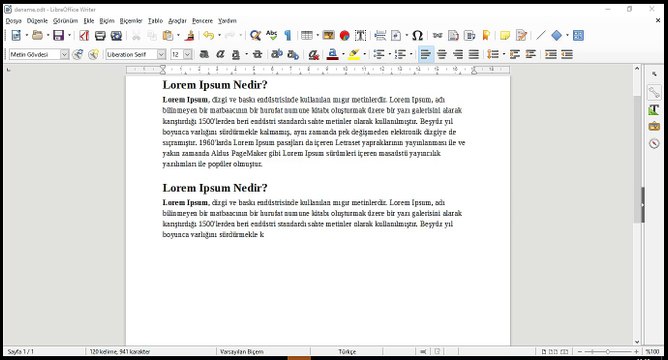668x360 pixels.
Task: Expand the underline style arrow
Action: 246,54
